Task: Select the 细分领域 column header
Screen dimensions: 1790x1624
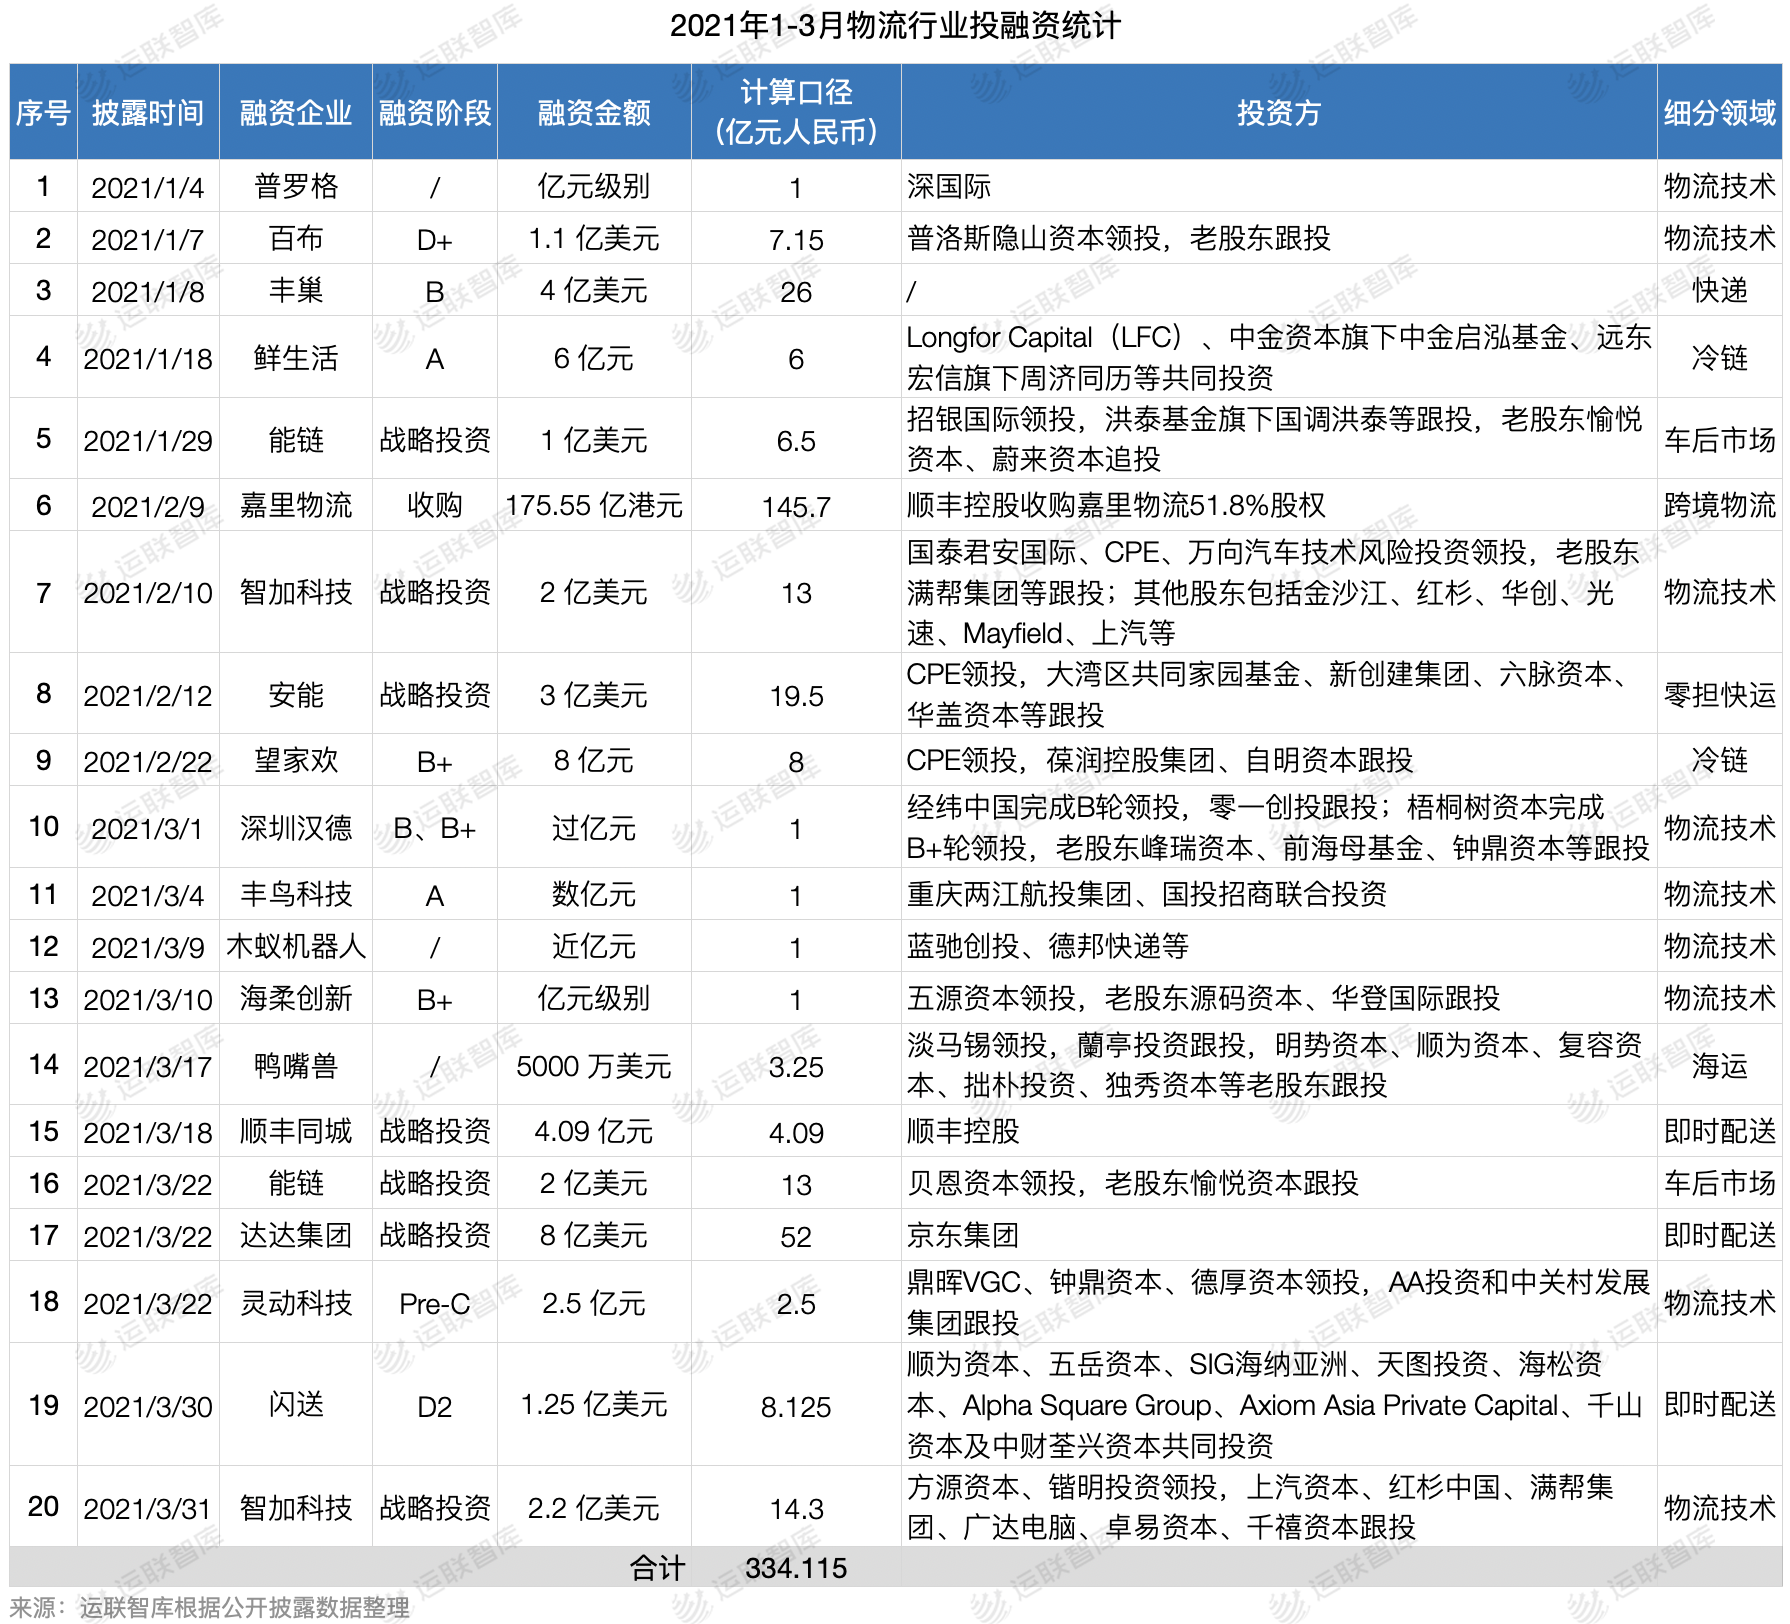Action: 1720,113
